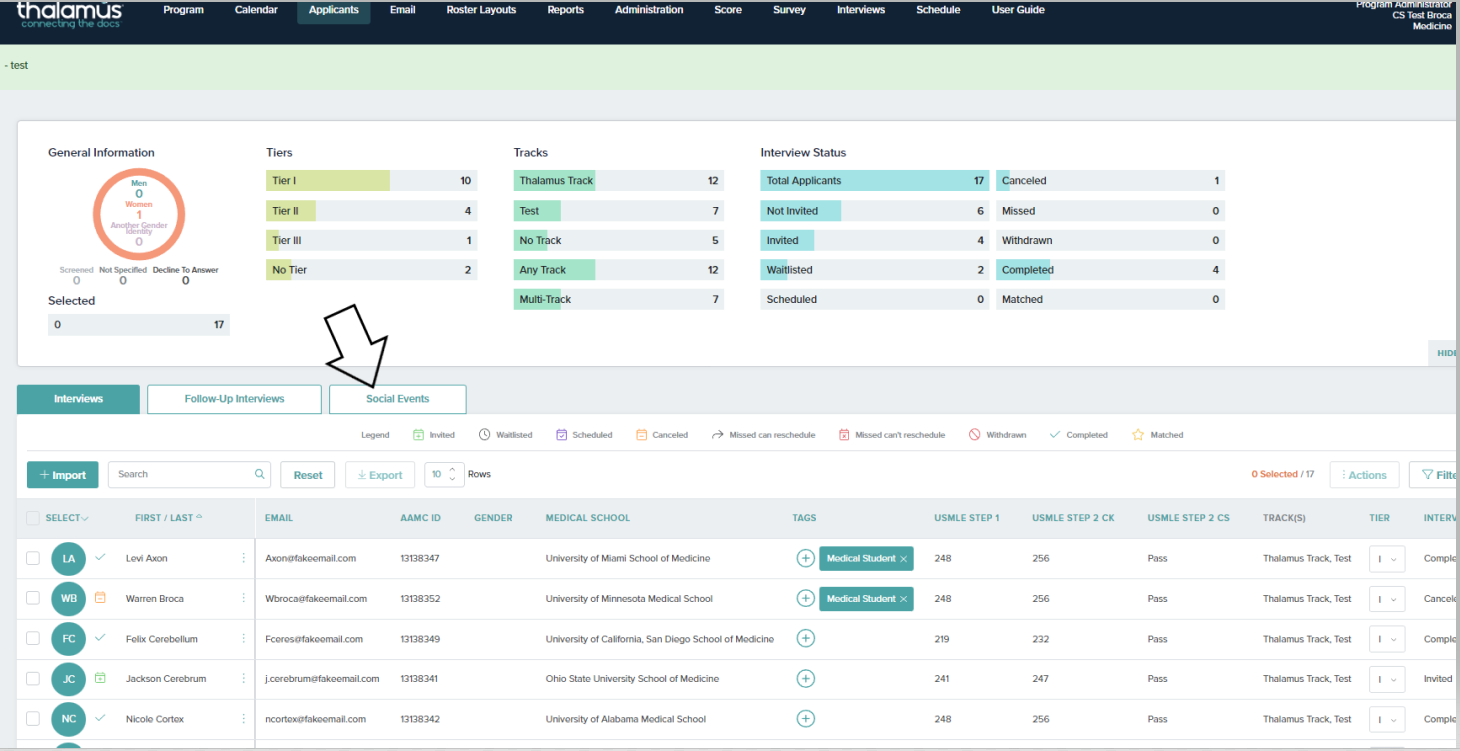Add a tag for Felix Cerebellum
1460x751 pixels.
805,638
